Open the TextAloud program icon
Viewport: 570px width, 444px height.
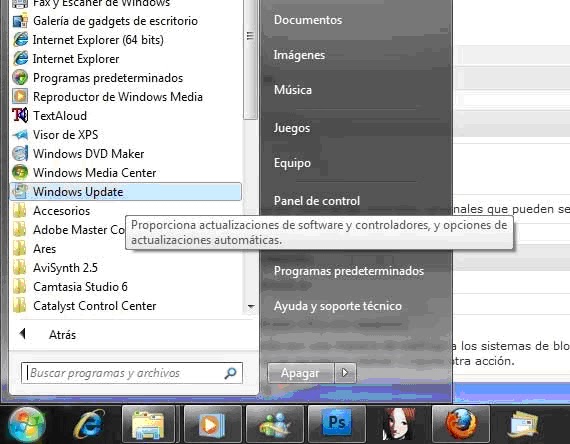[x=20, y=115]
